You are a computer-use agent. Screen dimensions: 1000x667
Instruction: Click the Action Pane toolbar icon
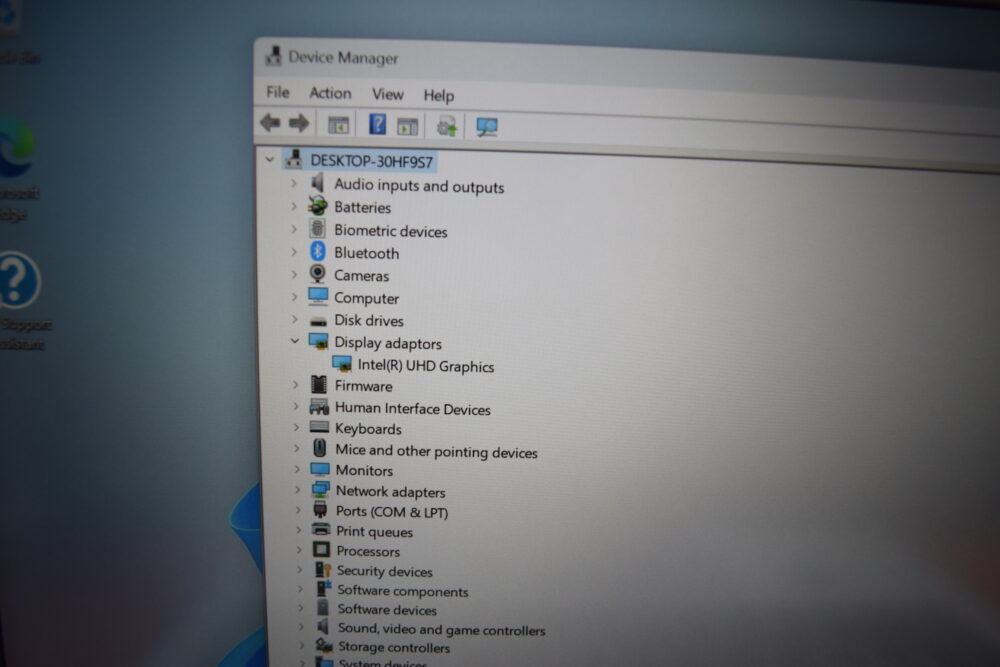pyautogui.click(x=407, y=126)
